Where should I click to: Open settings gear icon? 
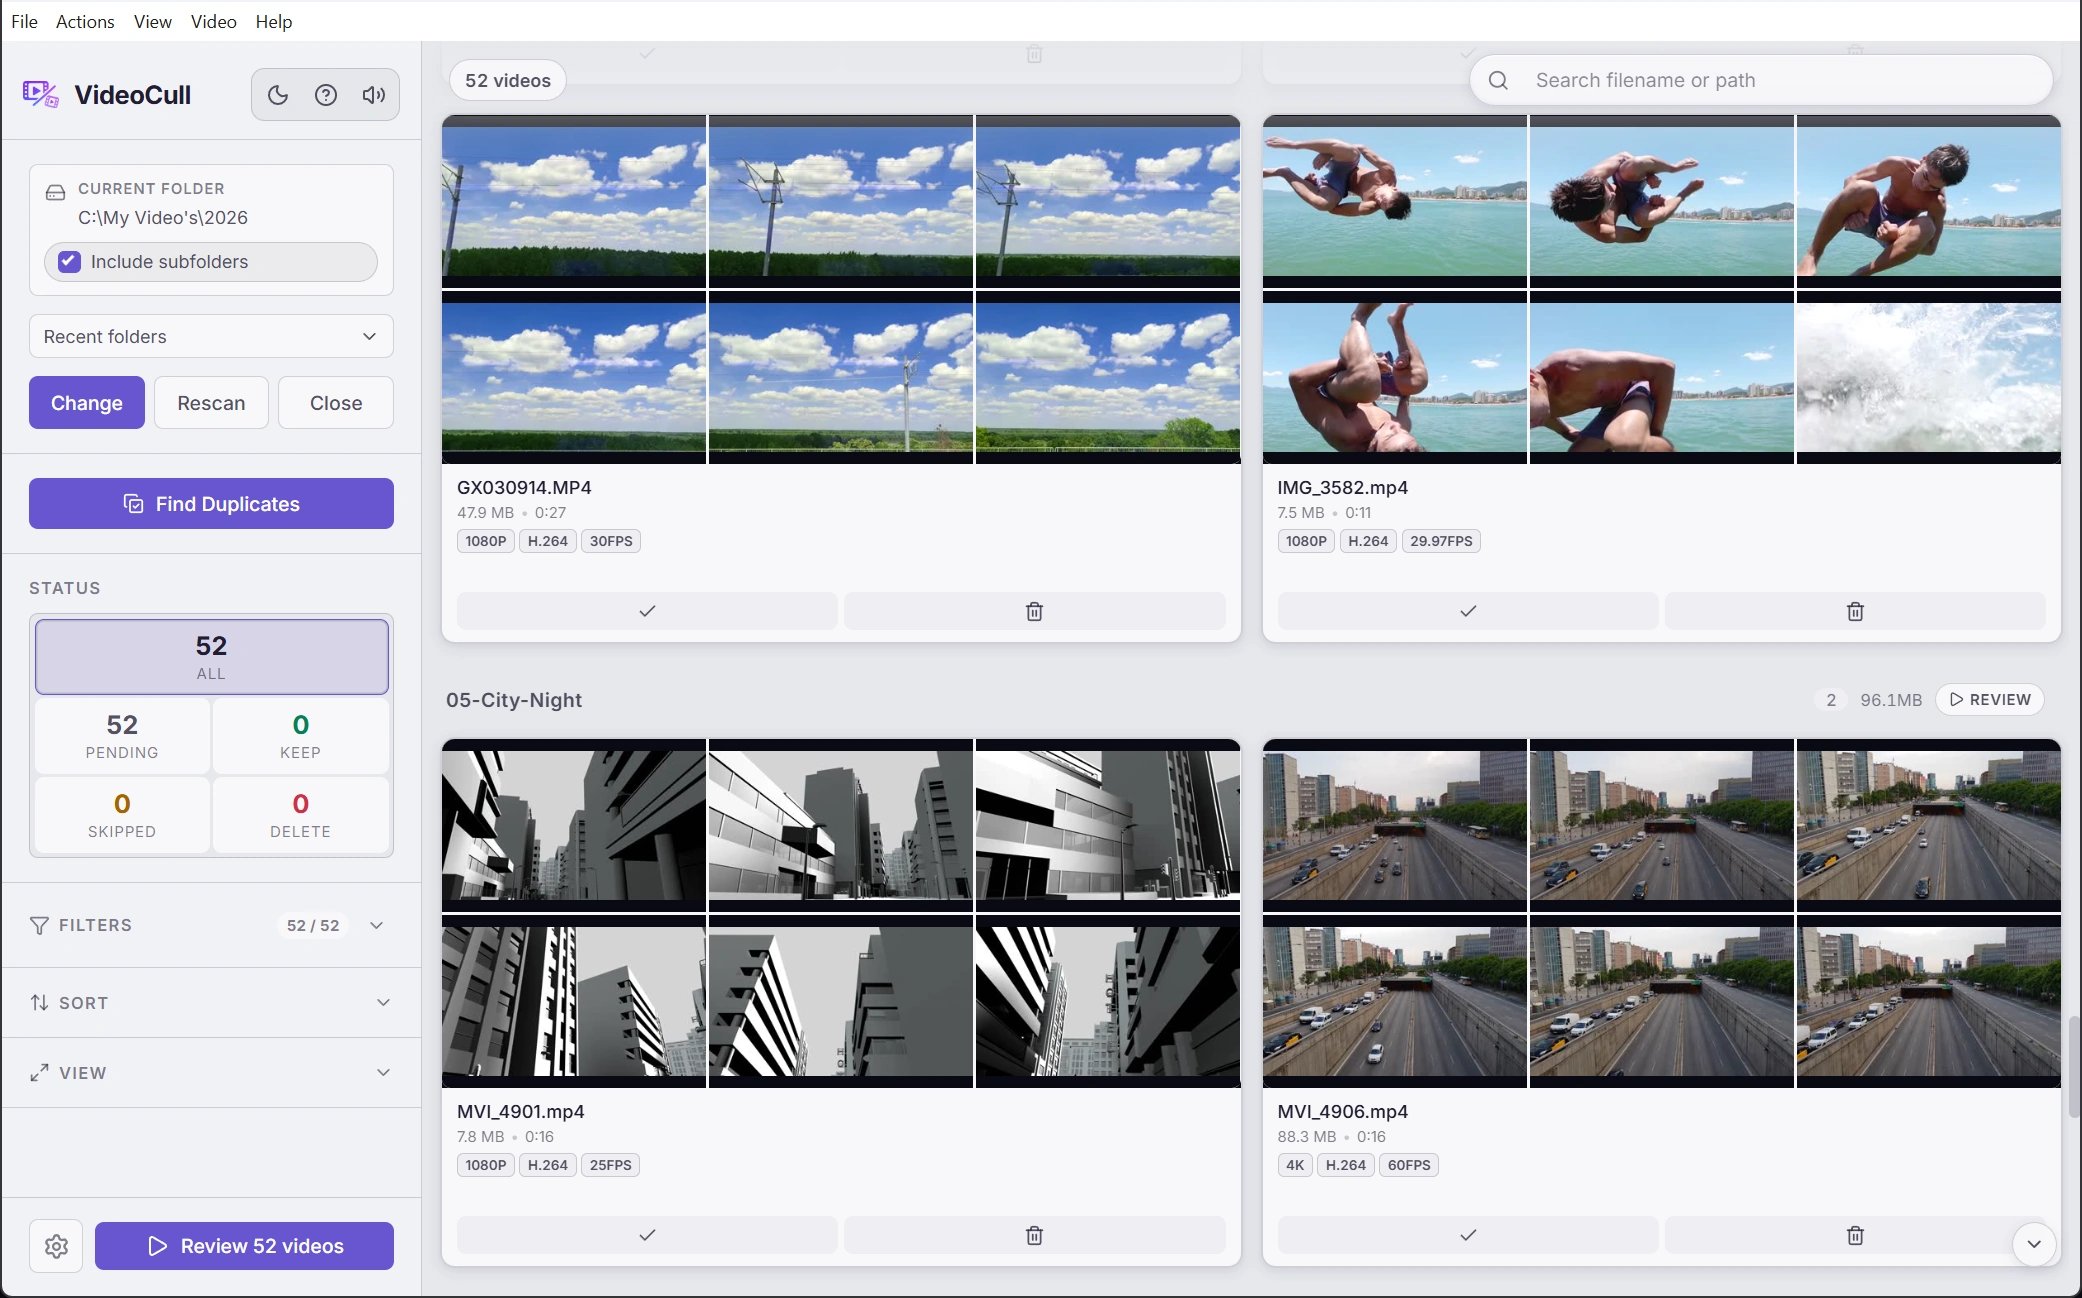pyautogui.click(x=56, y=1246)
